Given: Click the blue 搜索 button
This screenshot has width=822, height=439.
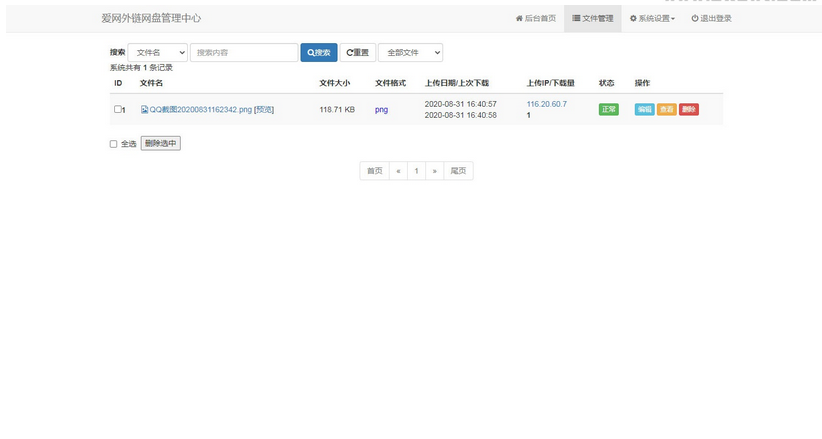Looking at the screenshot, I should [319, 52].
